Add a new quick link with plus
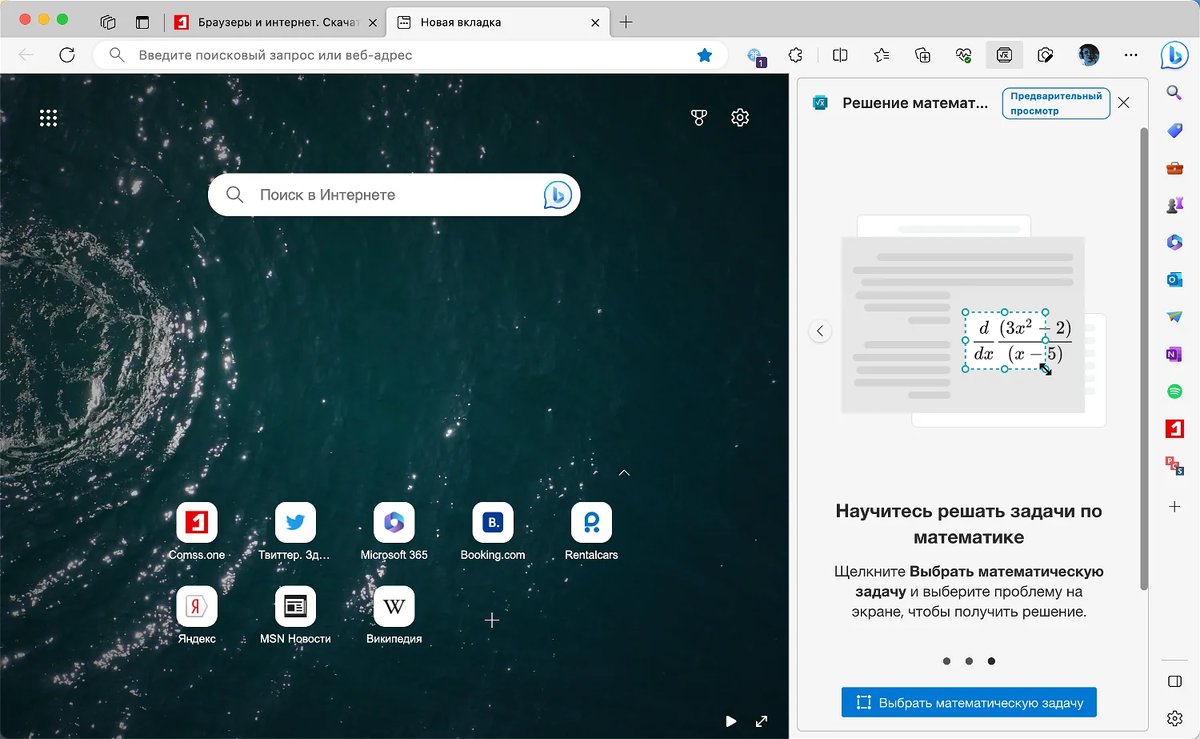1200x739 pixels. click(492, 621)
